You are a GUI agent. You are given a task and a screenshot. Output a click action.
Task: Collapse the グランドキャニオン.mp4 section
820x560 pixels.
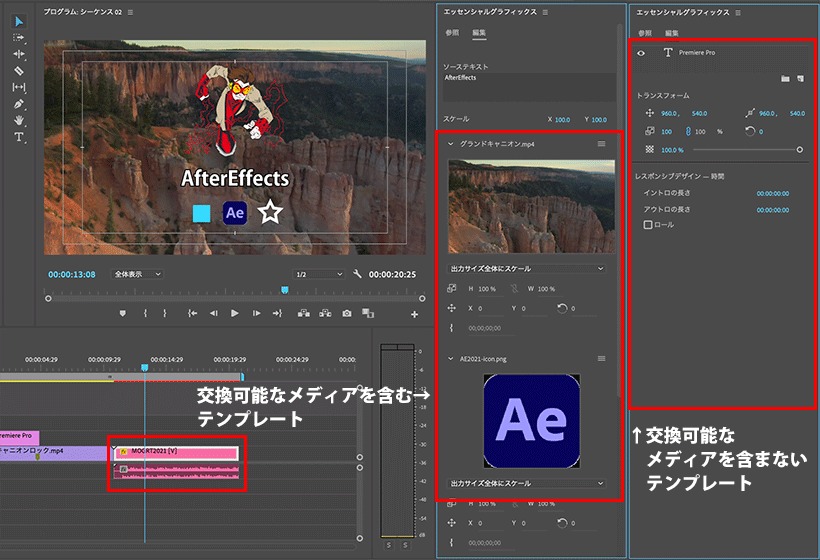[450, 144]
